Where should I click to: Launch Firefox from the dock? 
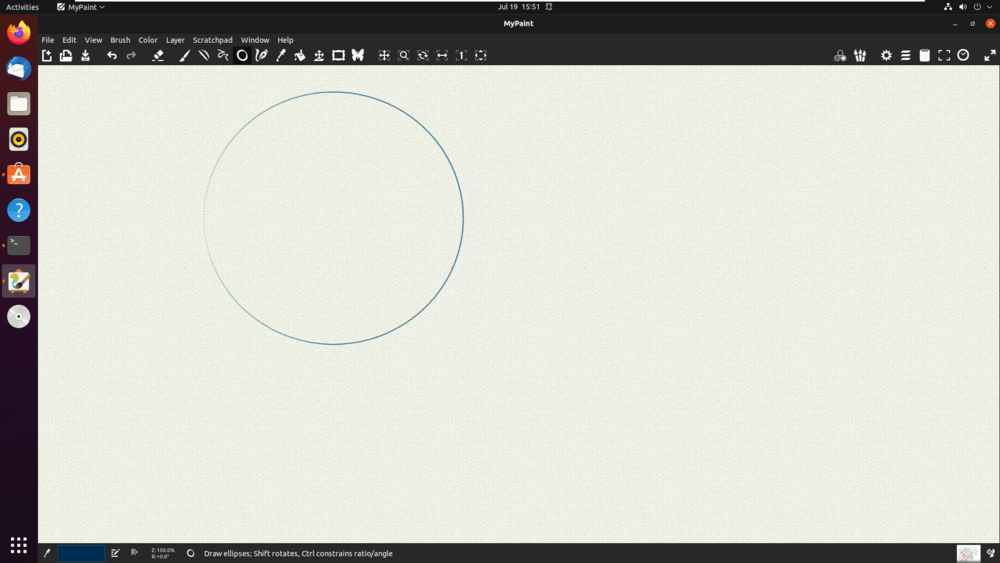tap(18, 33)
